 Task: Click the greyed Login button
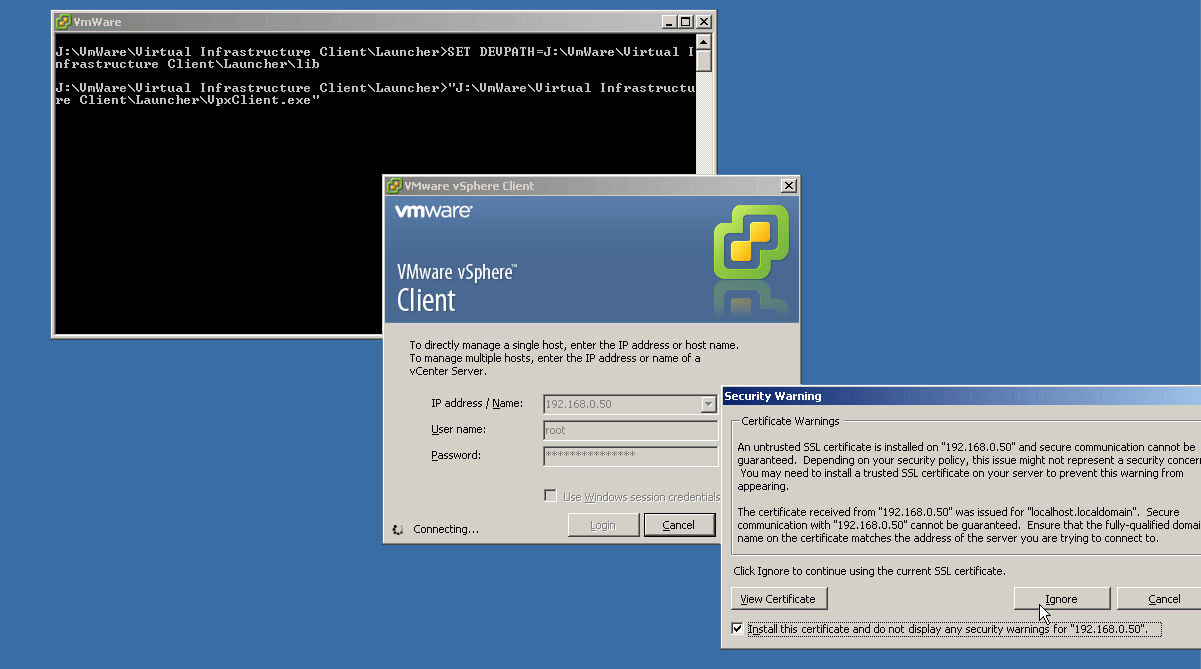[603, 525]
